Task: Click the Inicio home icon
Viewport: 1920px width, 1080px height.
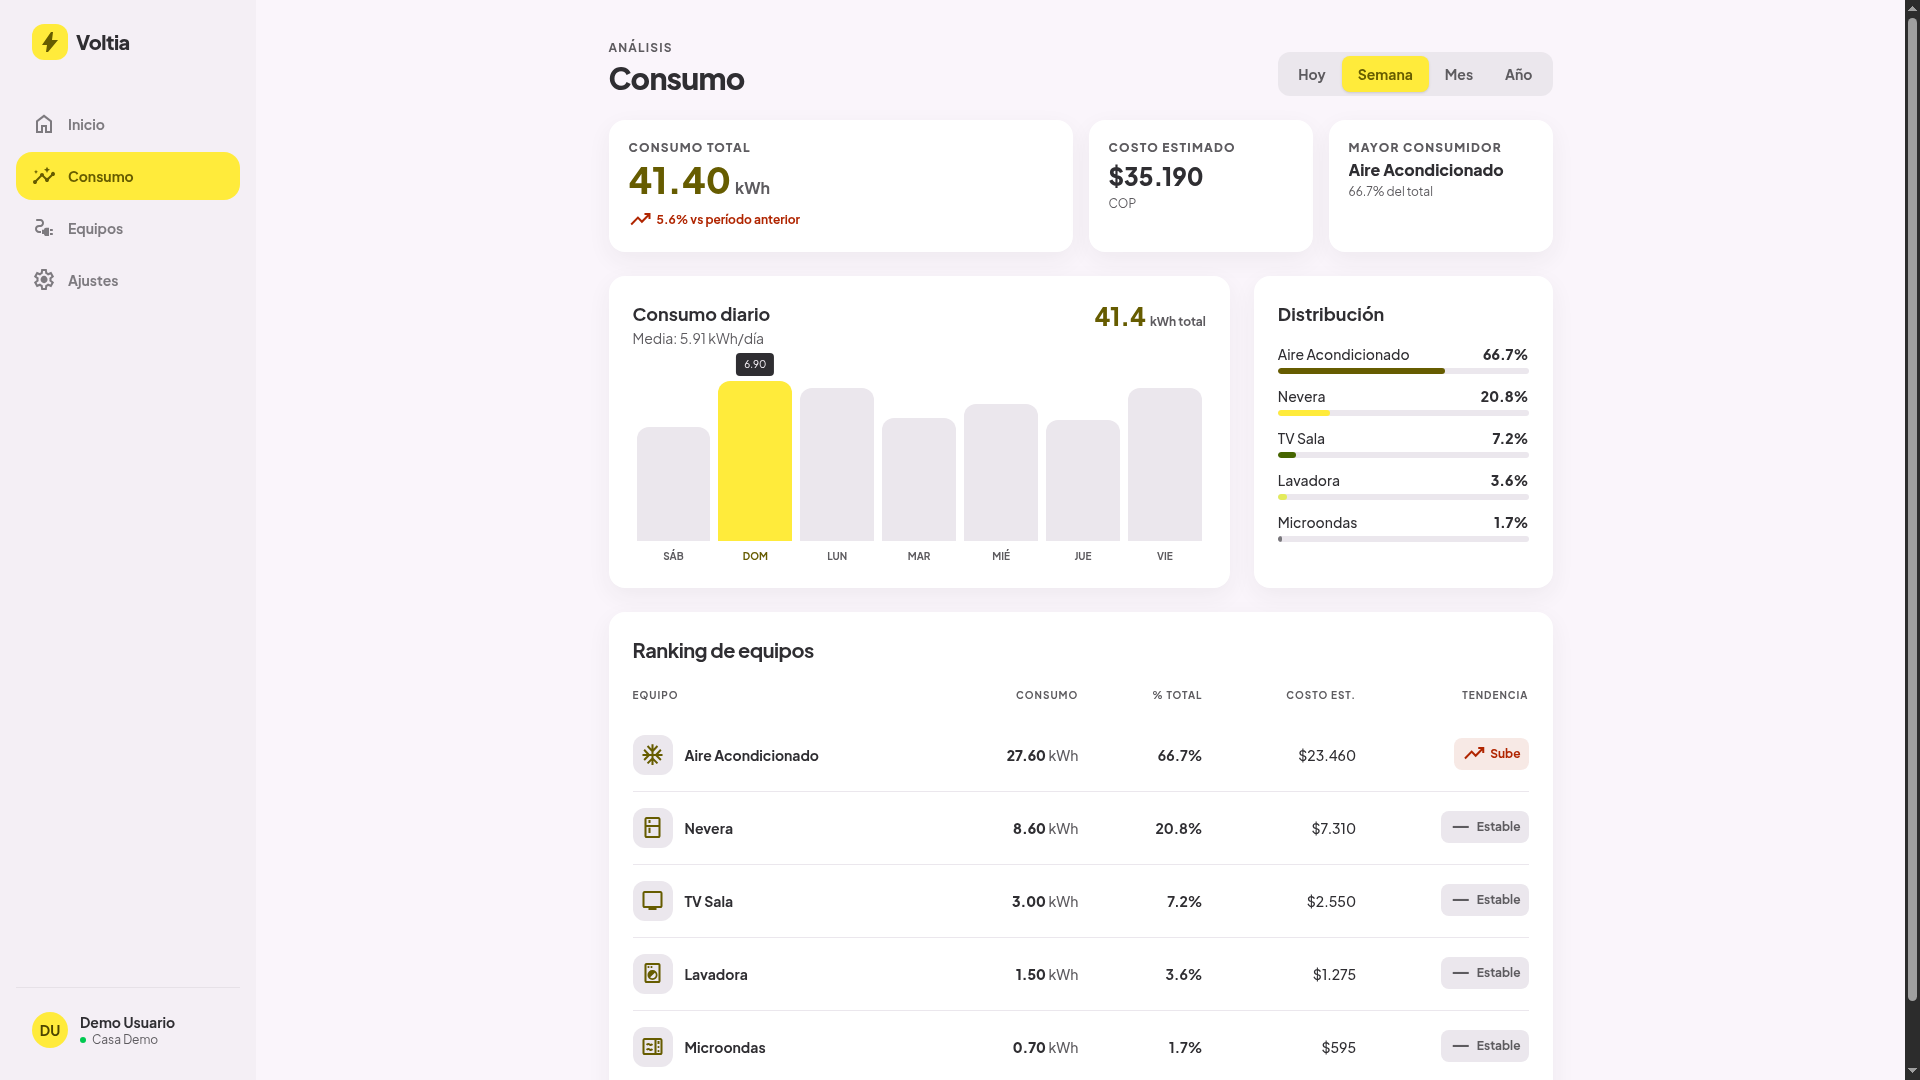Action: (x=44, y=124)
